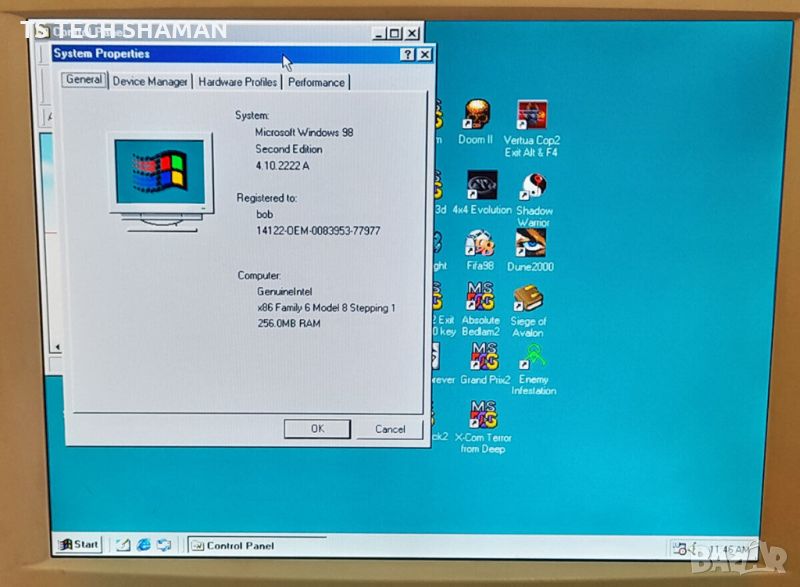Close the System Properties dialog
Screen dimensions: 800x587
coord(424,55)
